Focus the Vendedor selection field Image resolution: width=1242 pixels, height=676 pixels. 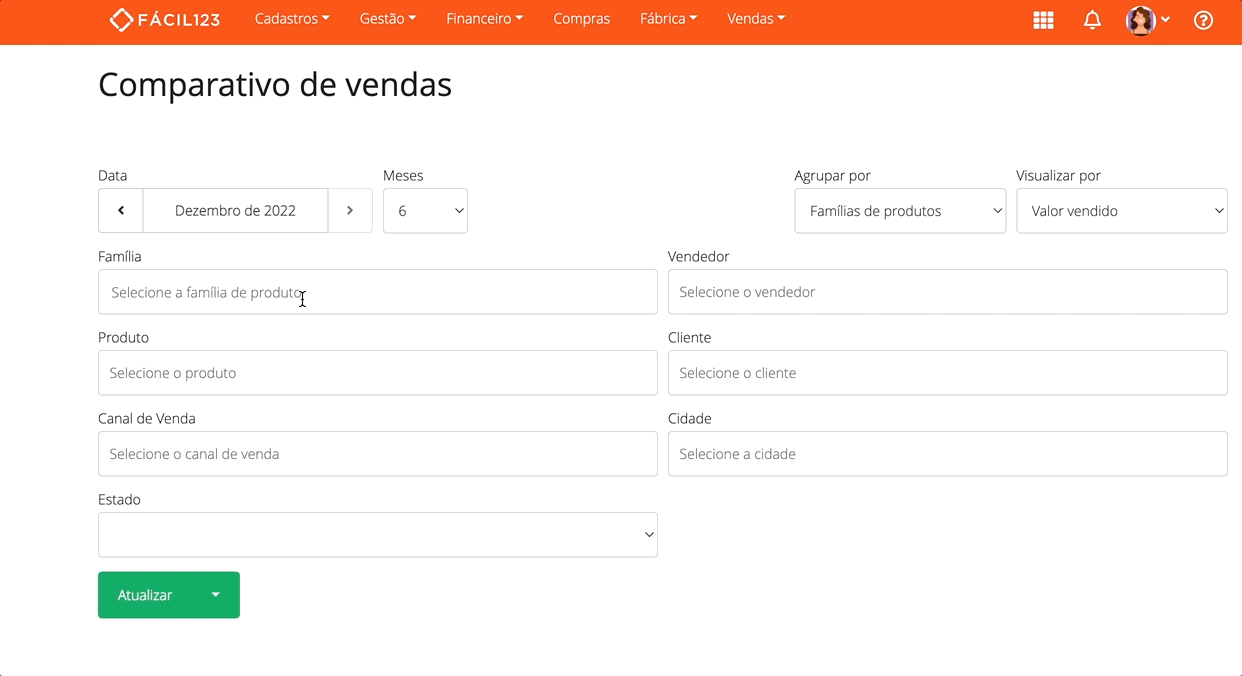[947, 292]
